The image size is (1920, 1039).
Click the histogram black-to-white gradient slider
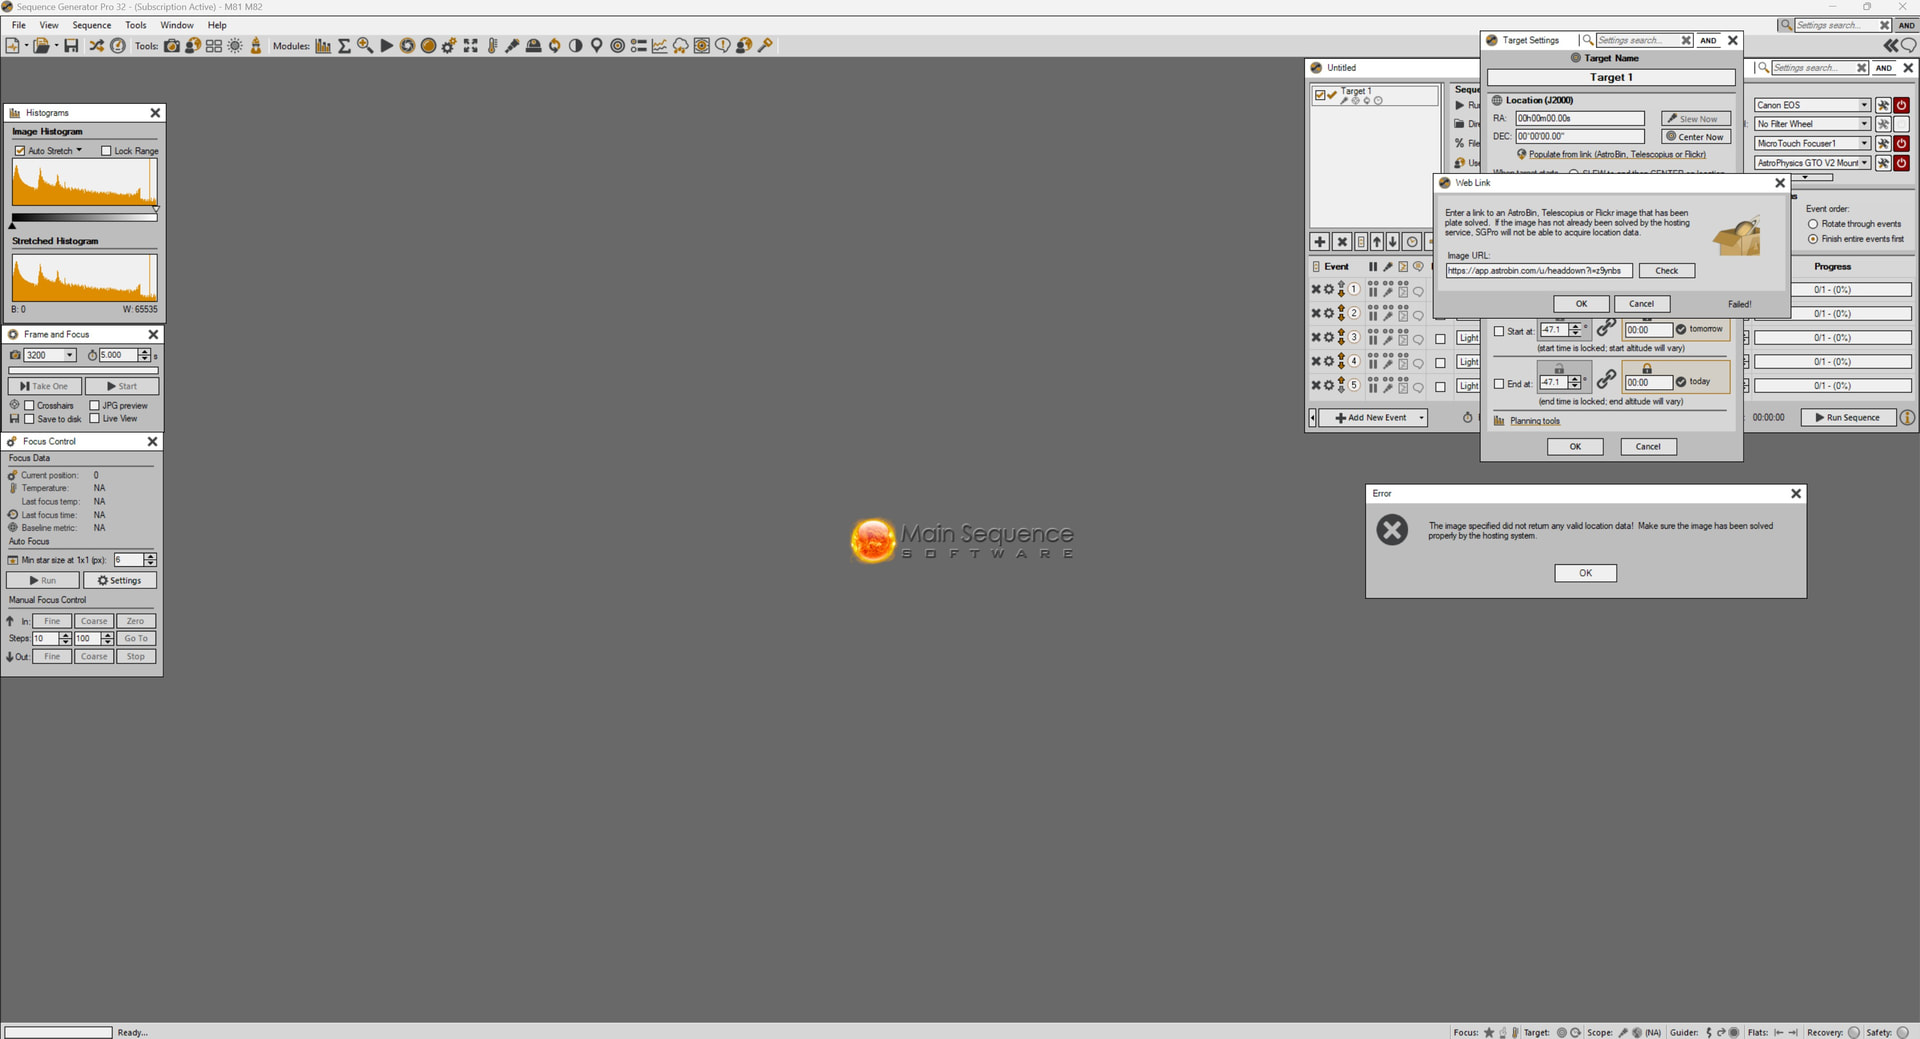(x=84, y=217)
